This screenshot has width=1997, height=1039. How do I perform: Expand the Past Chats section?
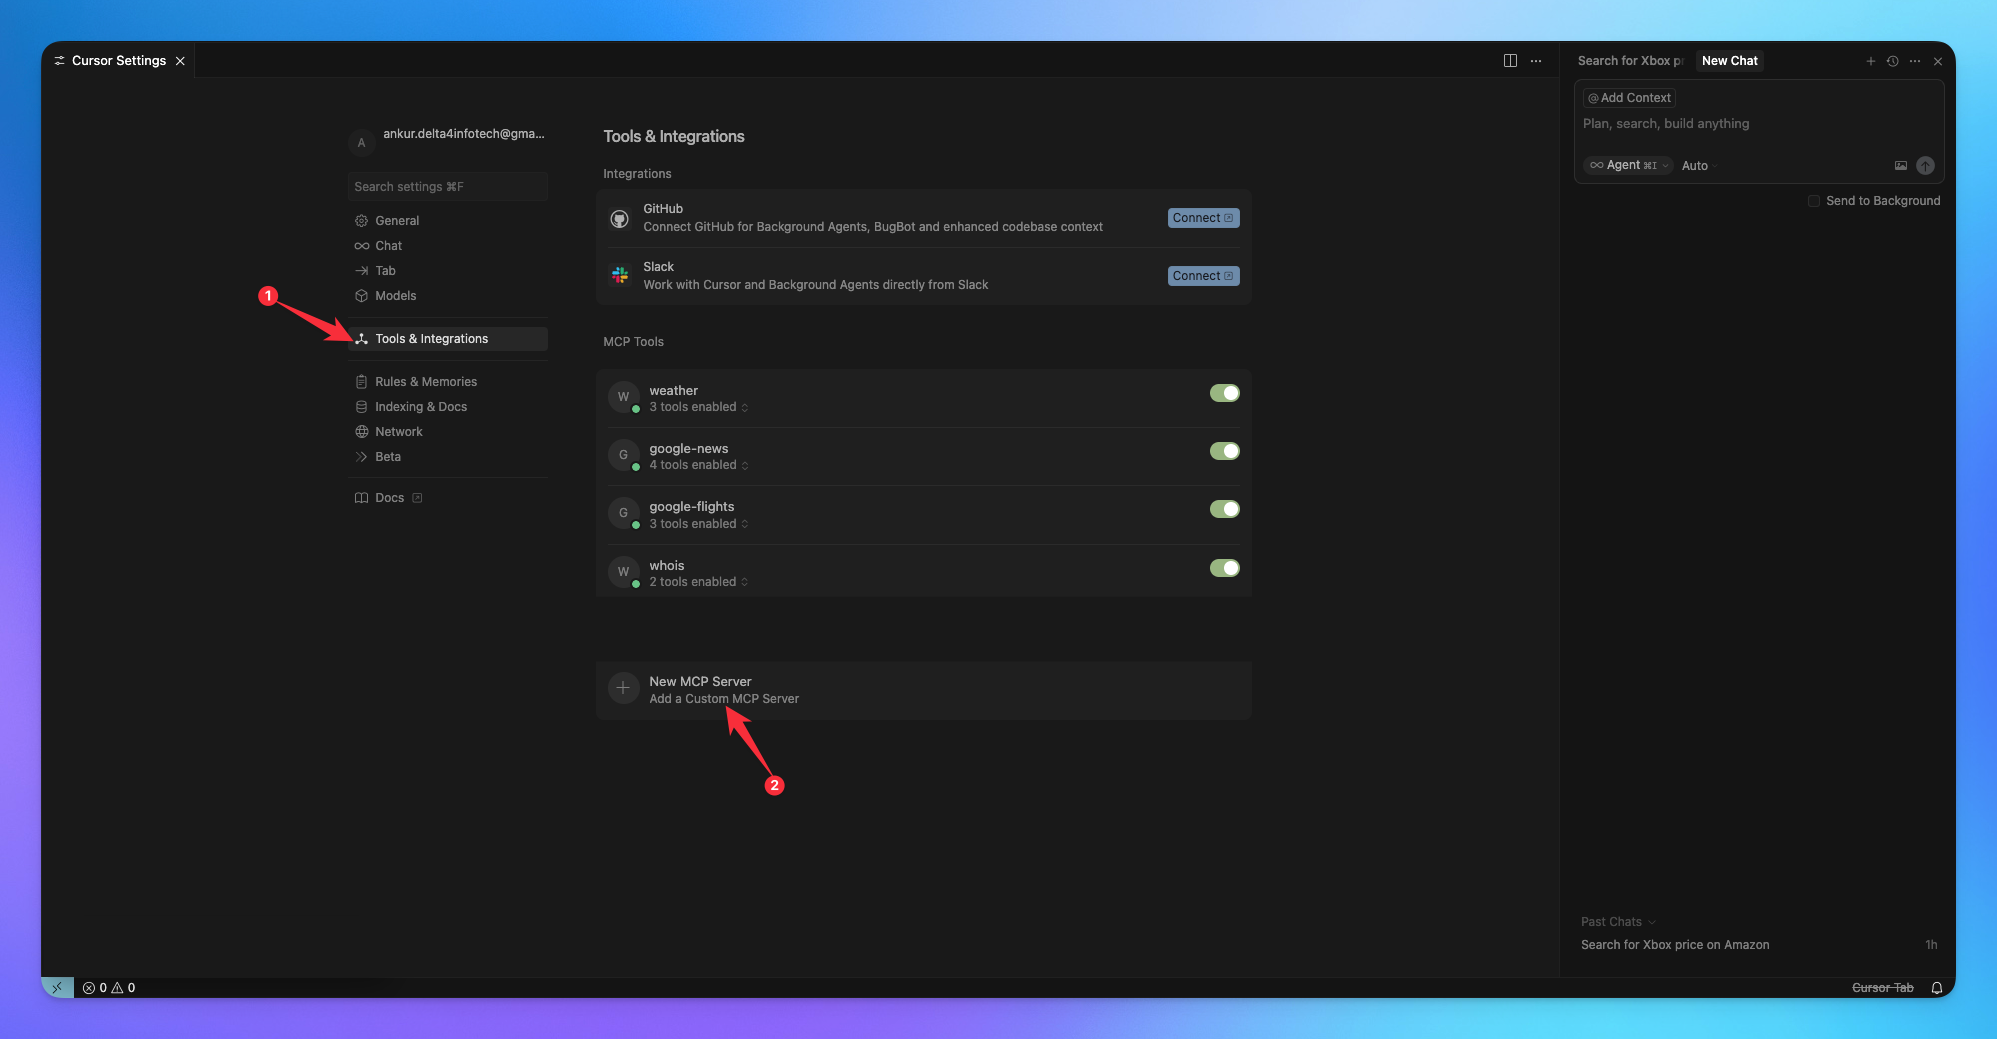[1616, 921]
